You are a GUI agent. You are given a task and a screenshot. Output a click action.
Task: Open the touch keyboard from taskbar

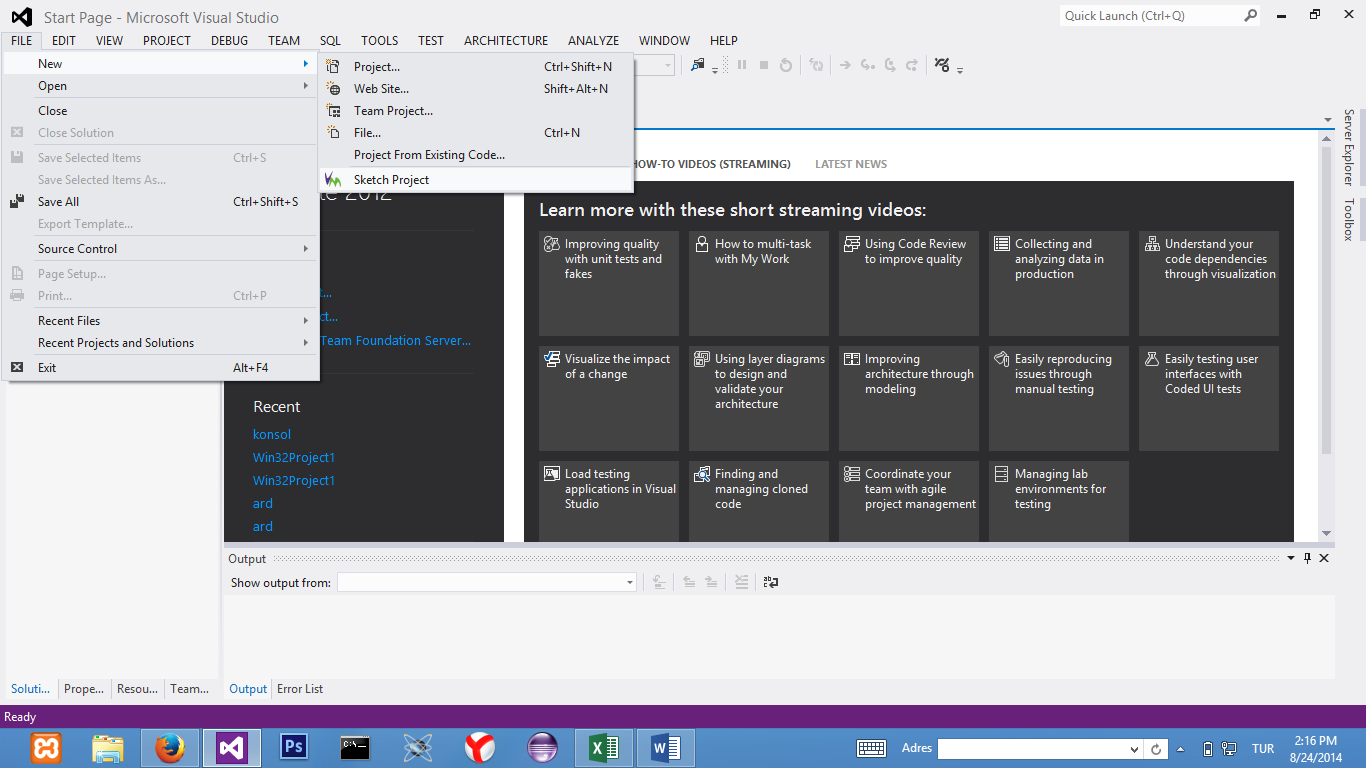click(871, 749)
